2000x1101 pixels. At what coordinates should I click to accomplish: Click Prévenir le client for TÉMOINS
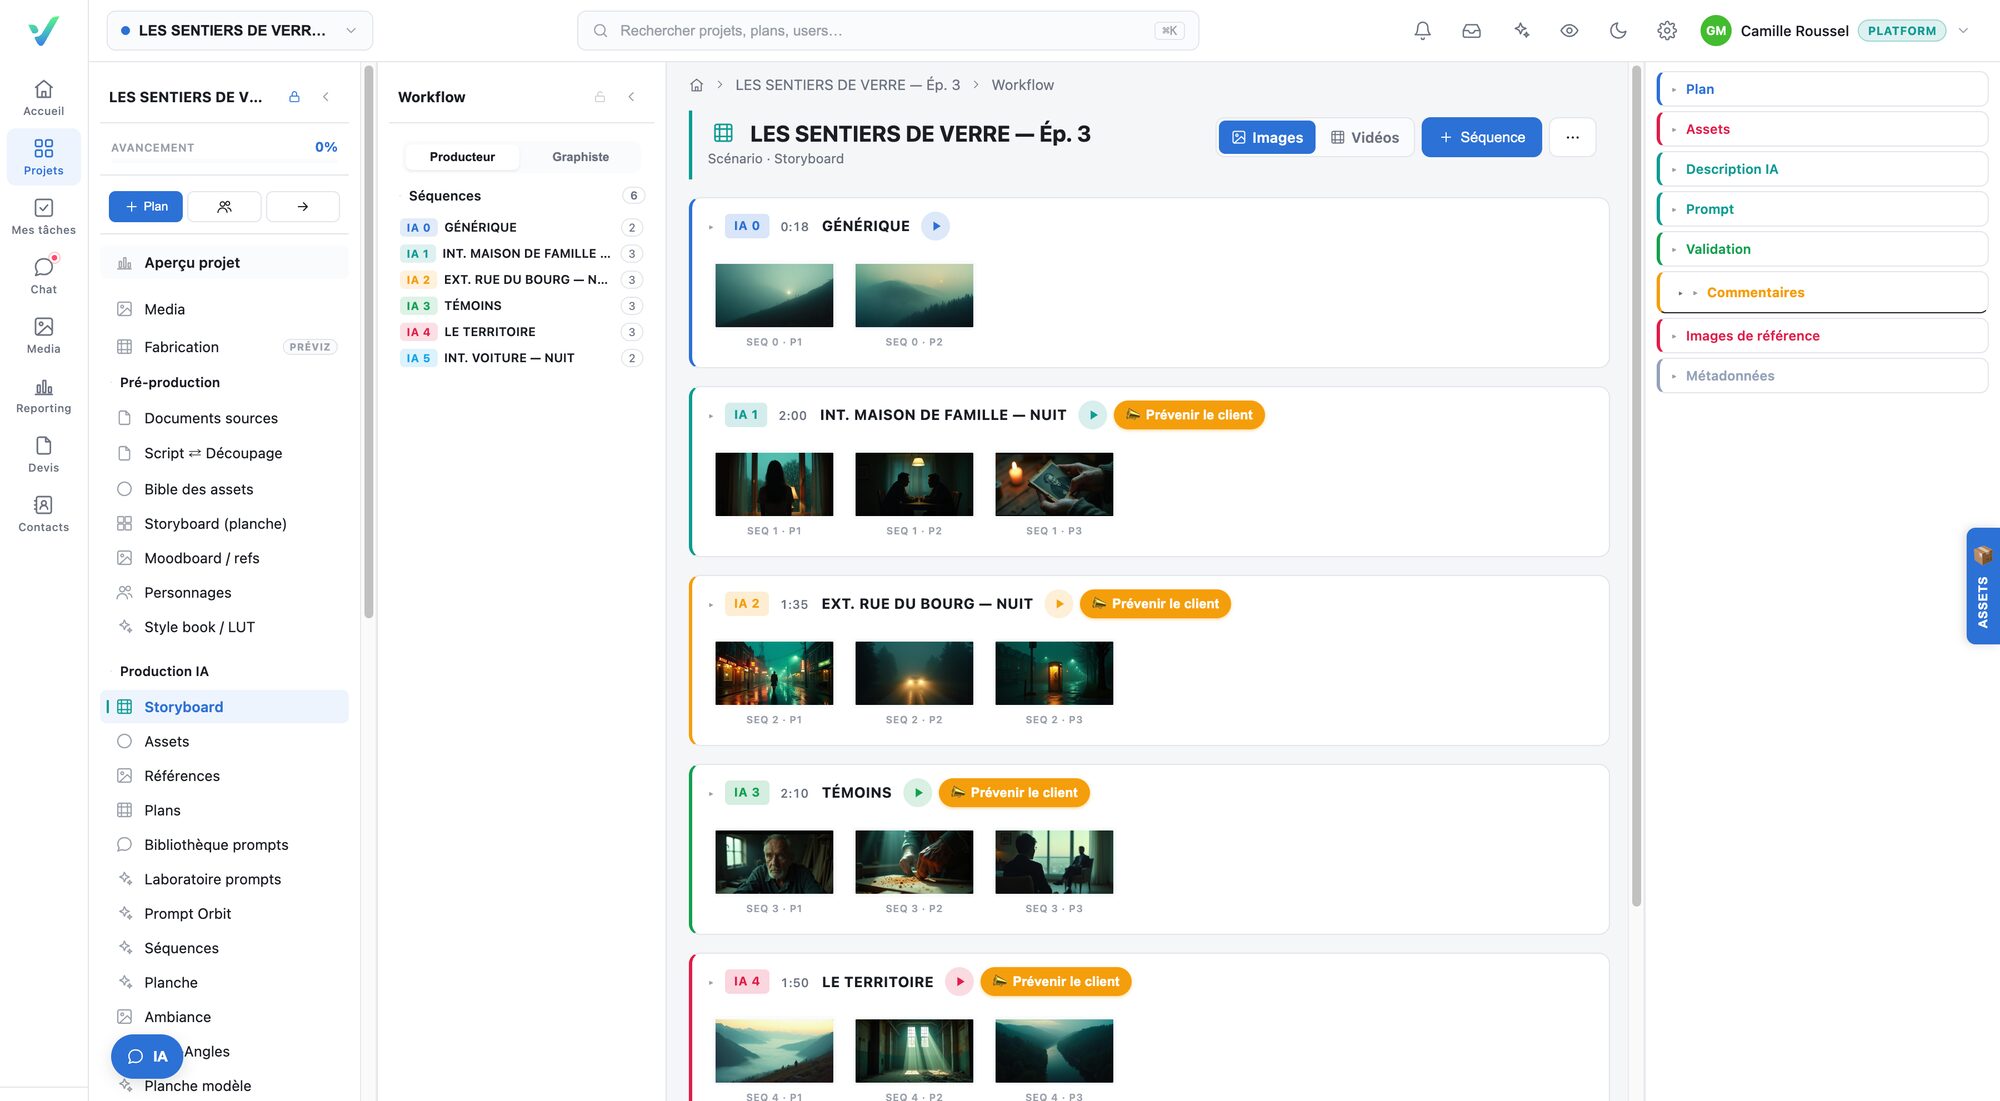[1014, 793]
